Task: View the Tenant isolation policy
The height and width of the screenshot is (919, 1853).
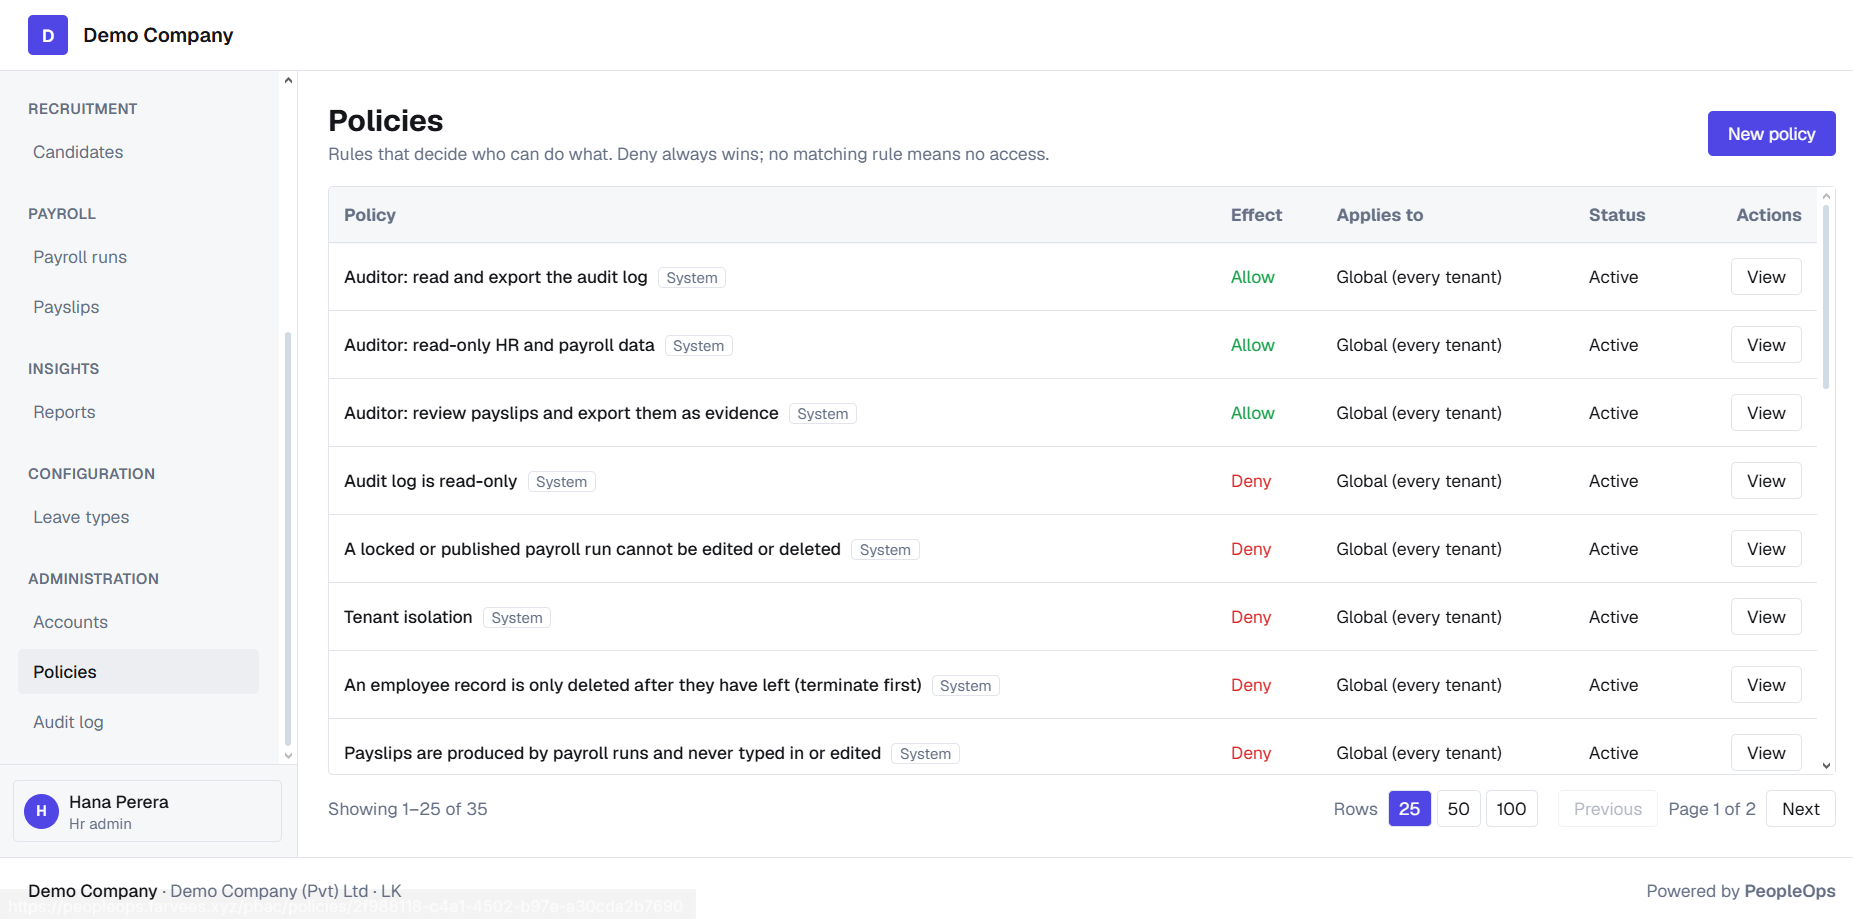Action: pyautogui.click(x=1766, y=617)
